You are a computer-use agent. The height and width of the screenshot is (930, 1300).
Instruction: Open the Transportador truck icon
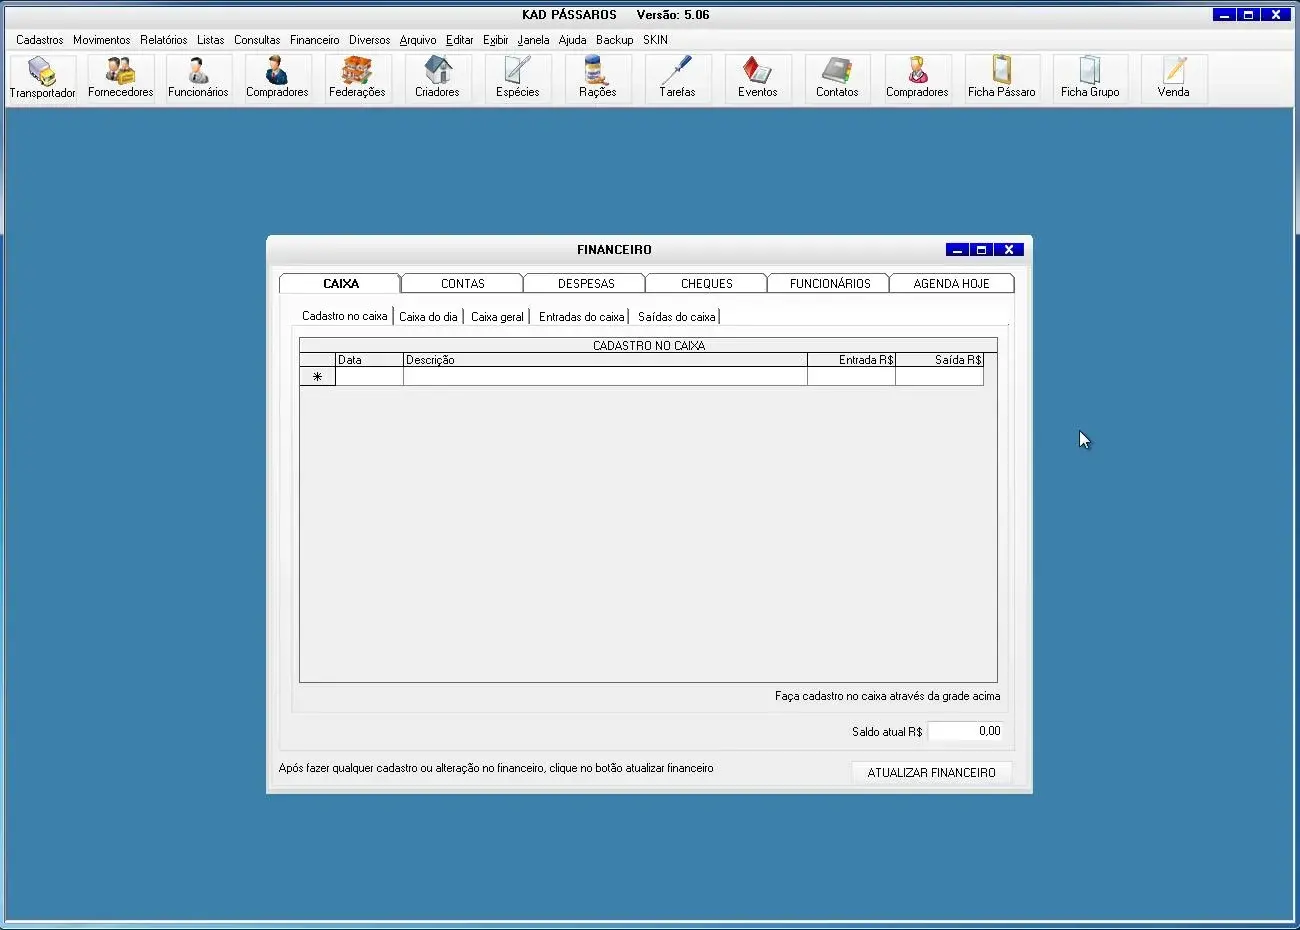coord(42,78)
